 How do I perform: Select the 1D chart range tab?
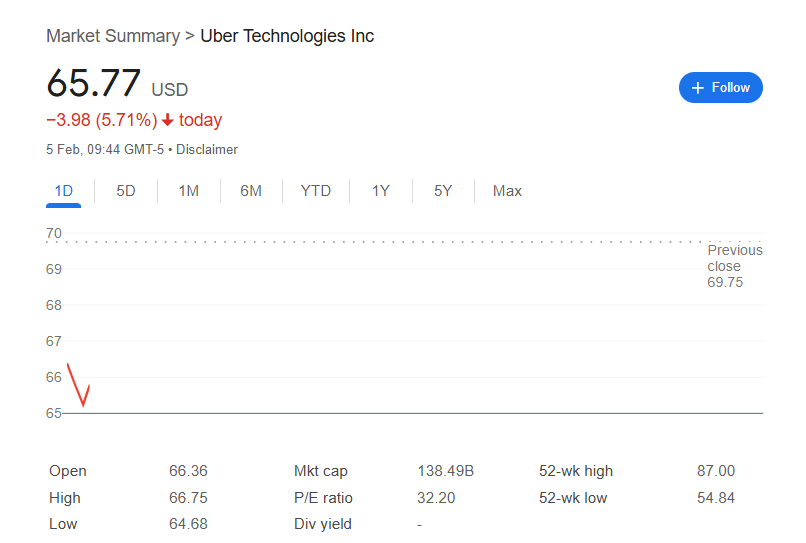[63, 191]
